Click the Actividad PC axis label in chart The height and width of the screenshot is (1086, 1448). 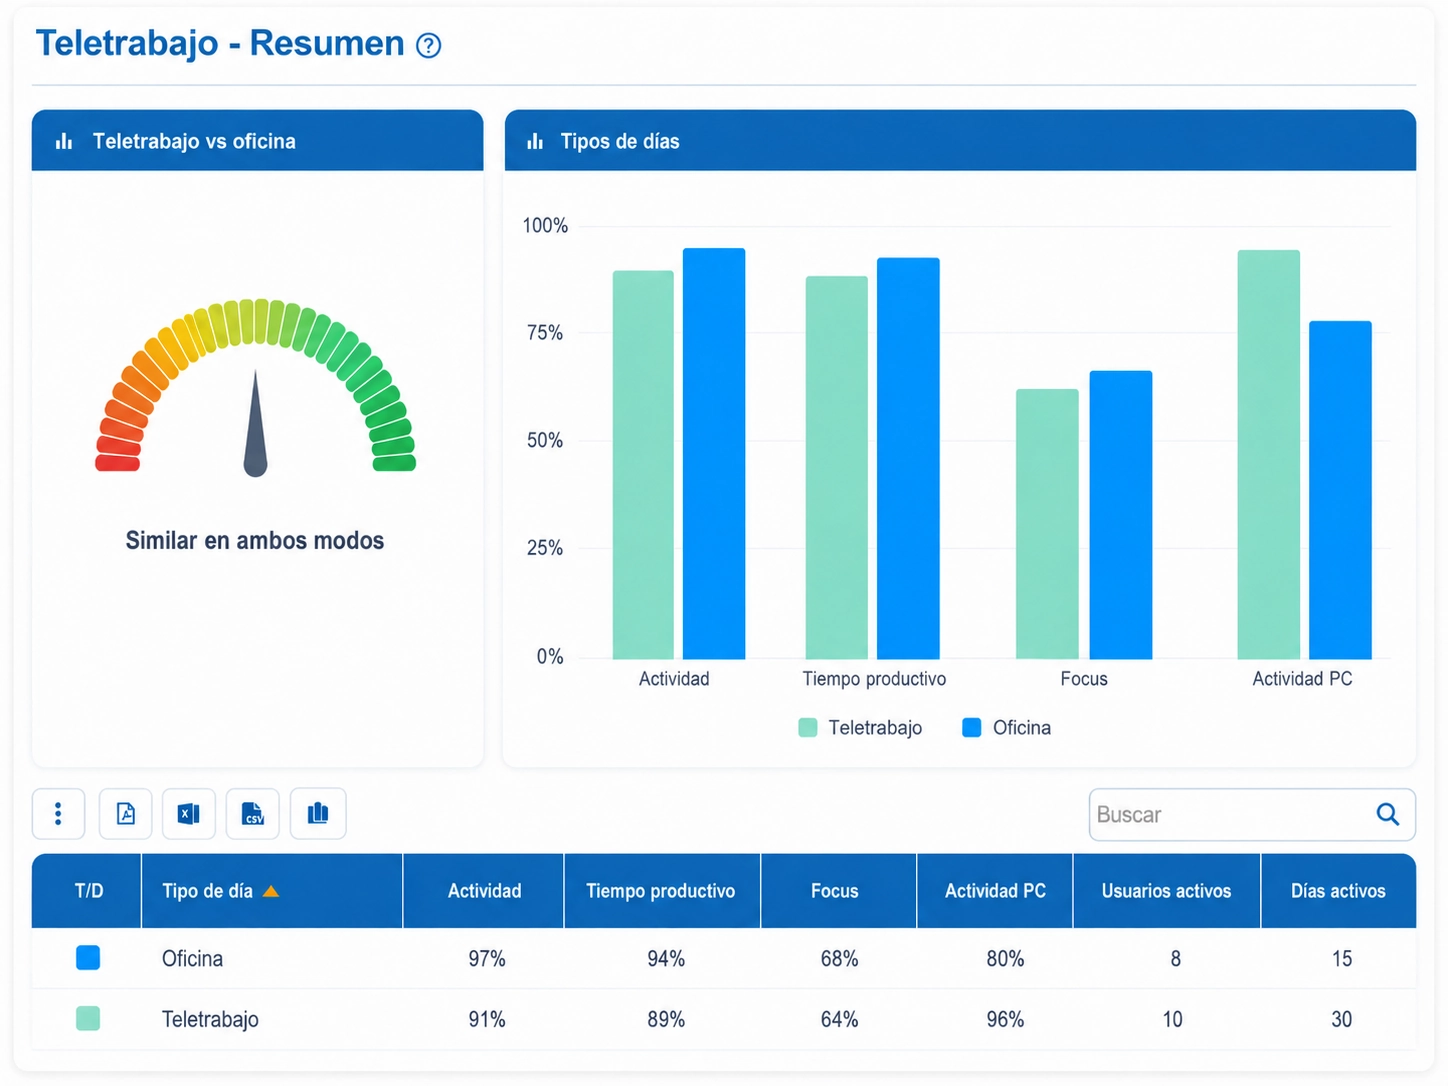click(1302, 679)
